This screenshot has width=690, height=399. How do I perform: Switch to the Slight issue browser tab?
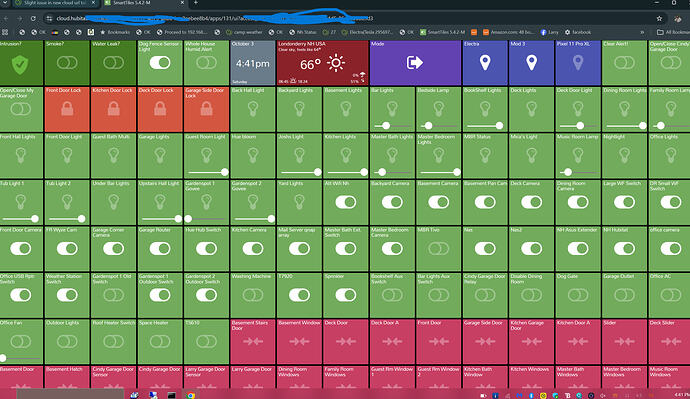(x=55, y=3)
